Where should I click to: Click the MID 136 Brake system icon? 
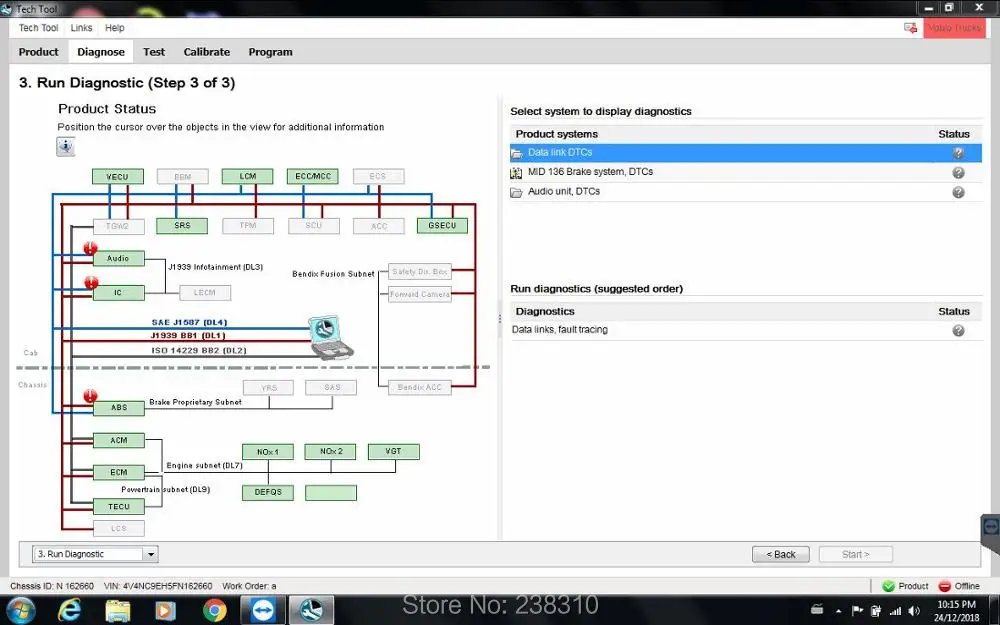517,173
